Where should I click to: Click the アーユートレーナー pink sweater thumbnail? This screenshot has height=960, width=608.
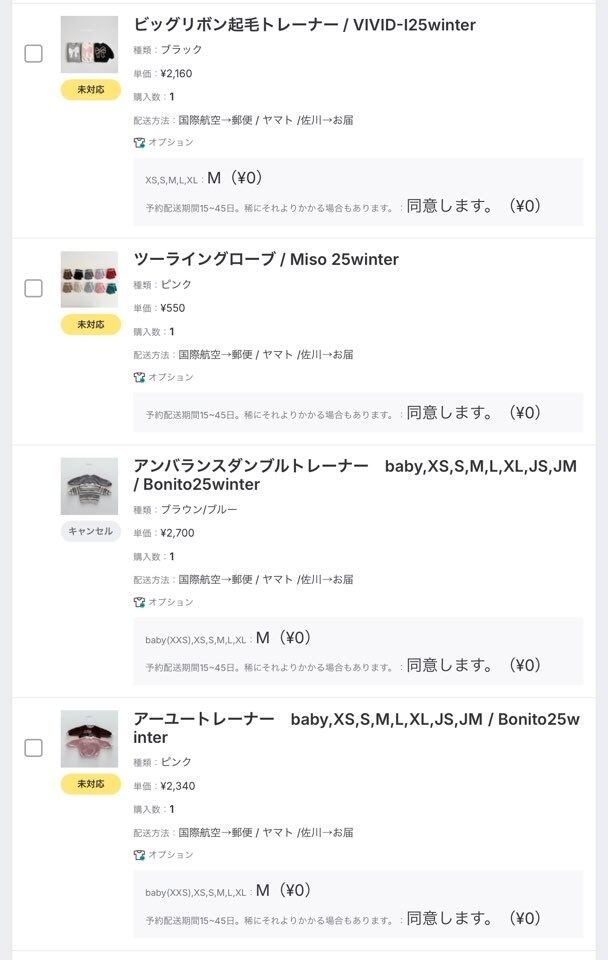tap(89, 739)
